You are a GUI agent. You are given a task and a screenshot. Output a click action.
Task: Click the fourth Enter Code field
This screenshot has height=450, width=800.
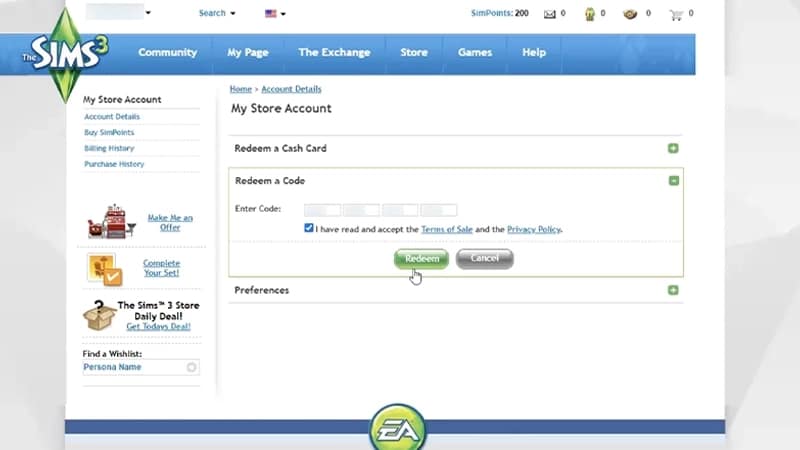(439, 210)
